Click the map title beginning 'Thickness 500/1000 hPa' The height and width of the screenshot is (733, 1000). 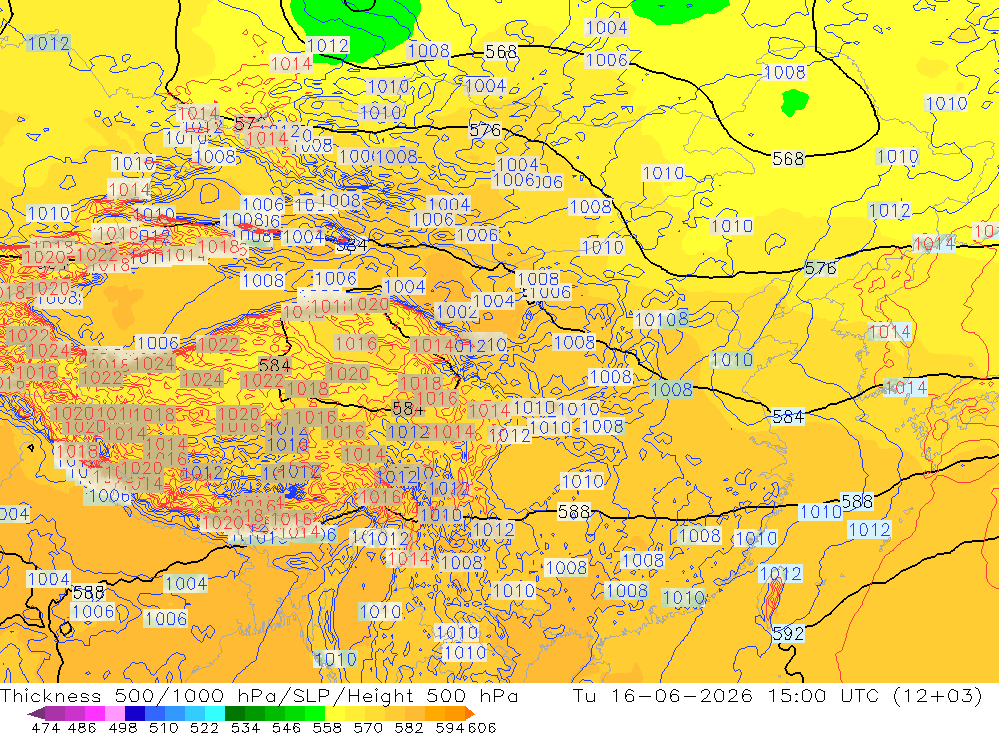259,695
